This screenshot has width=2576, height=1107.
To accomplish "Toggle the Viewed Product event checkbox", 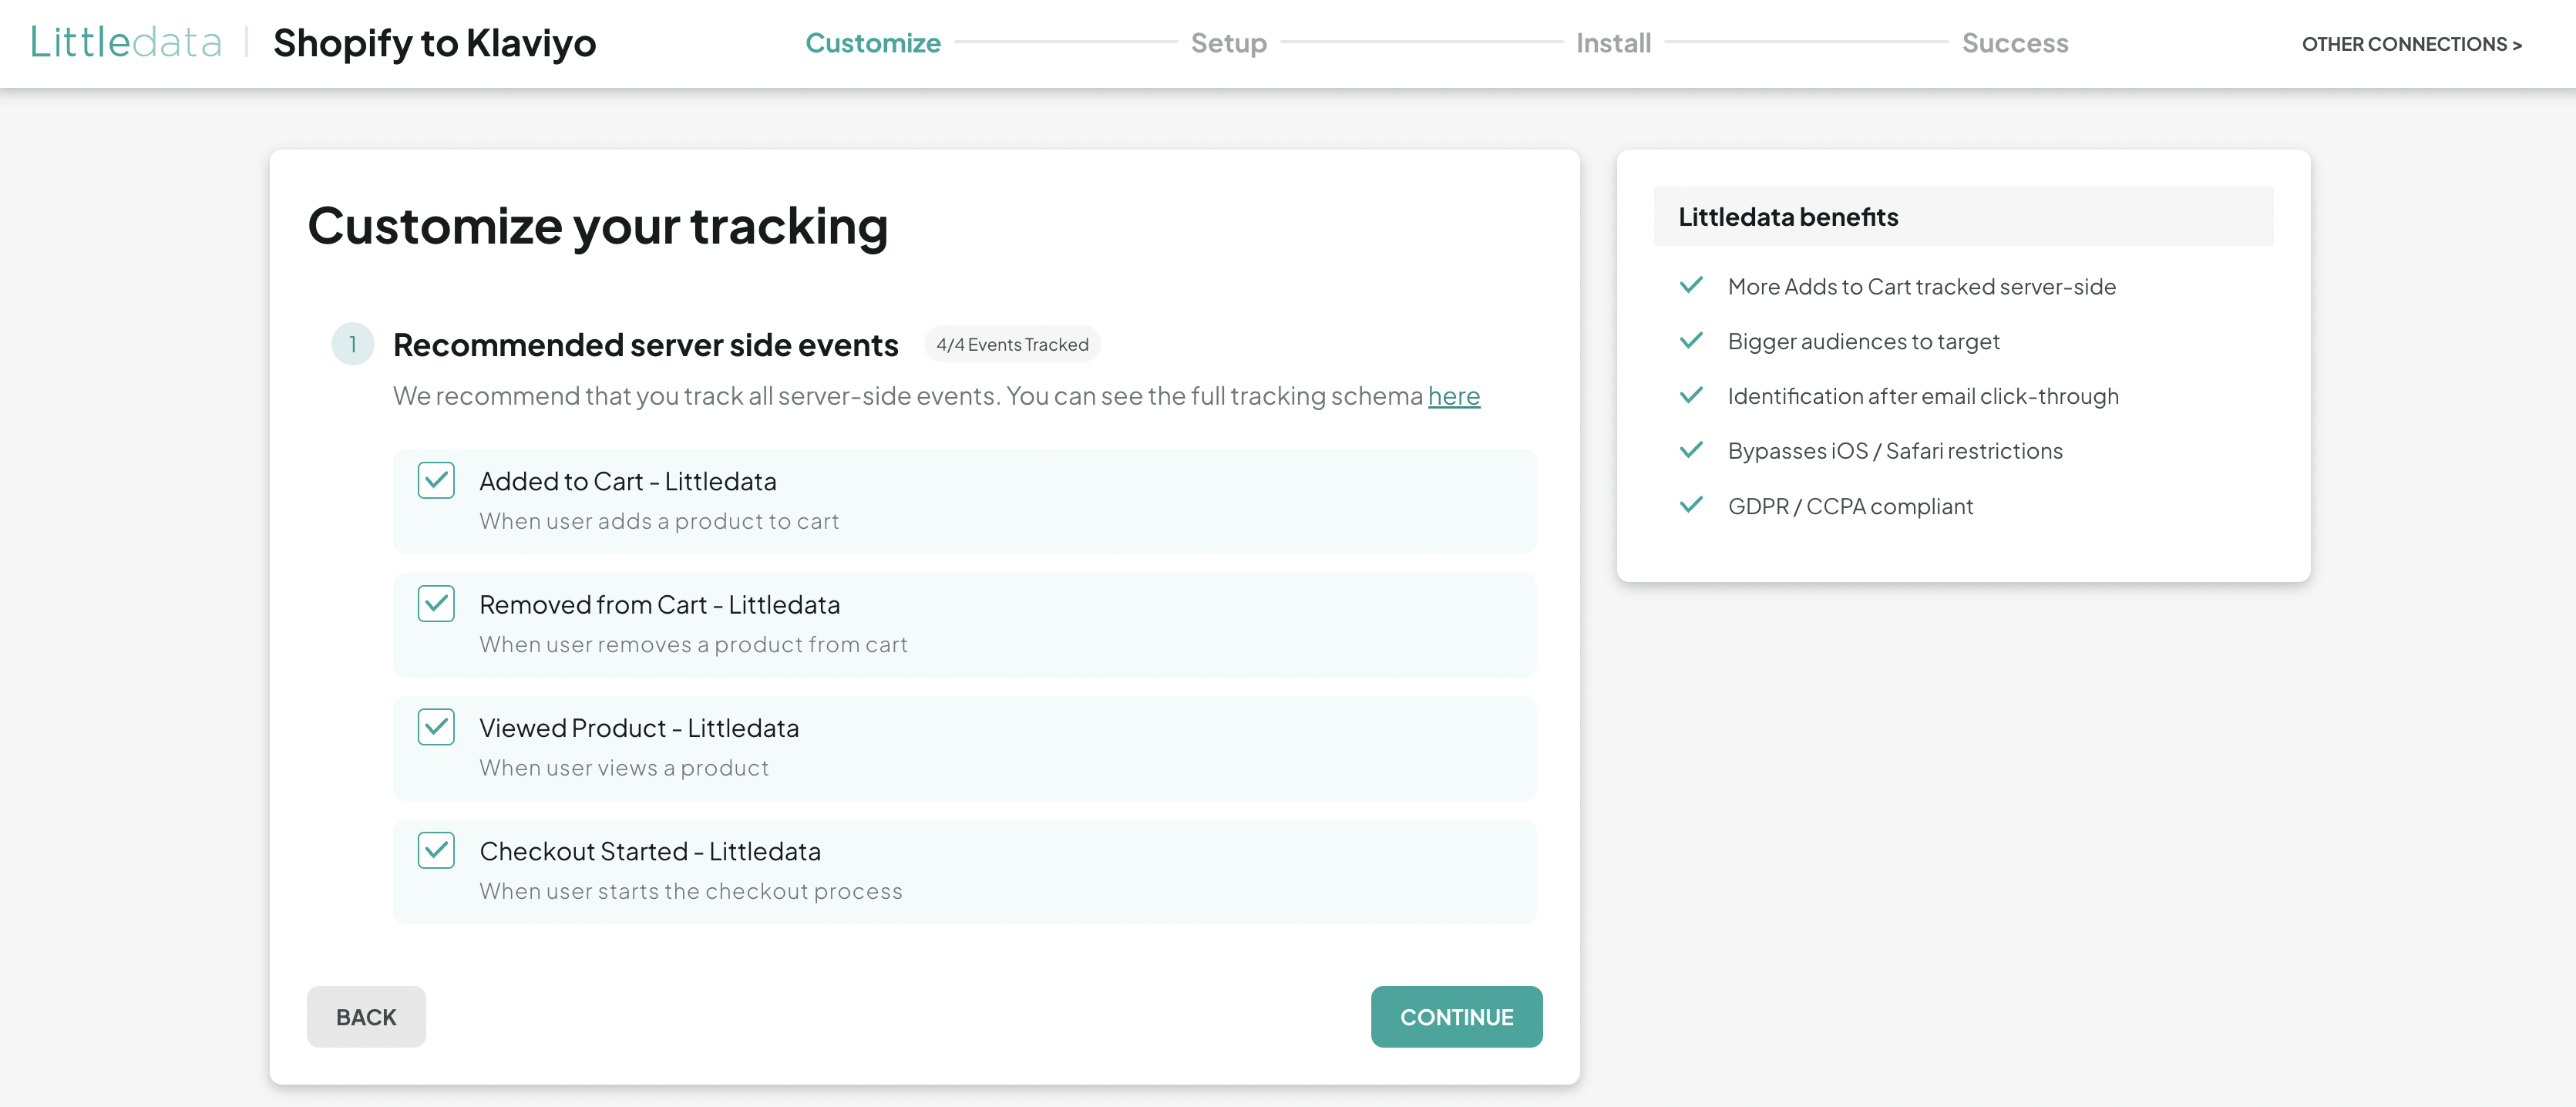I will (x=436, y=727).
